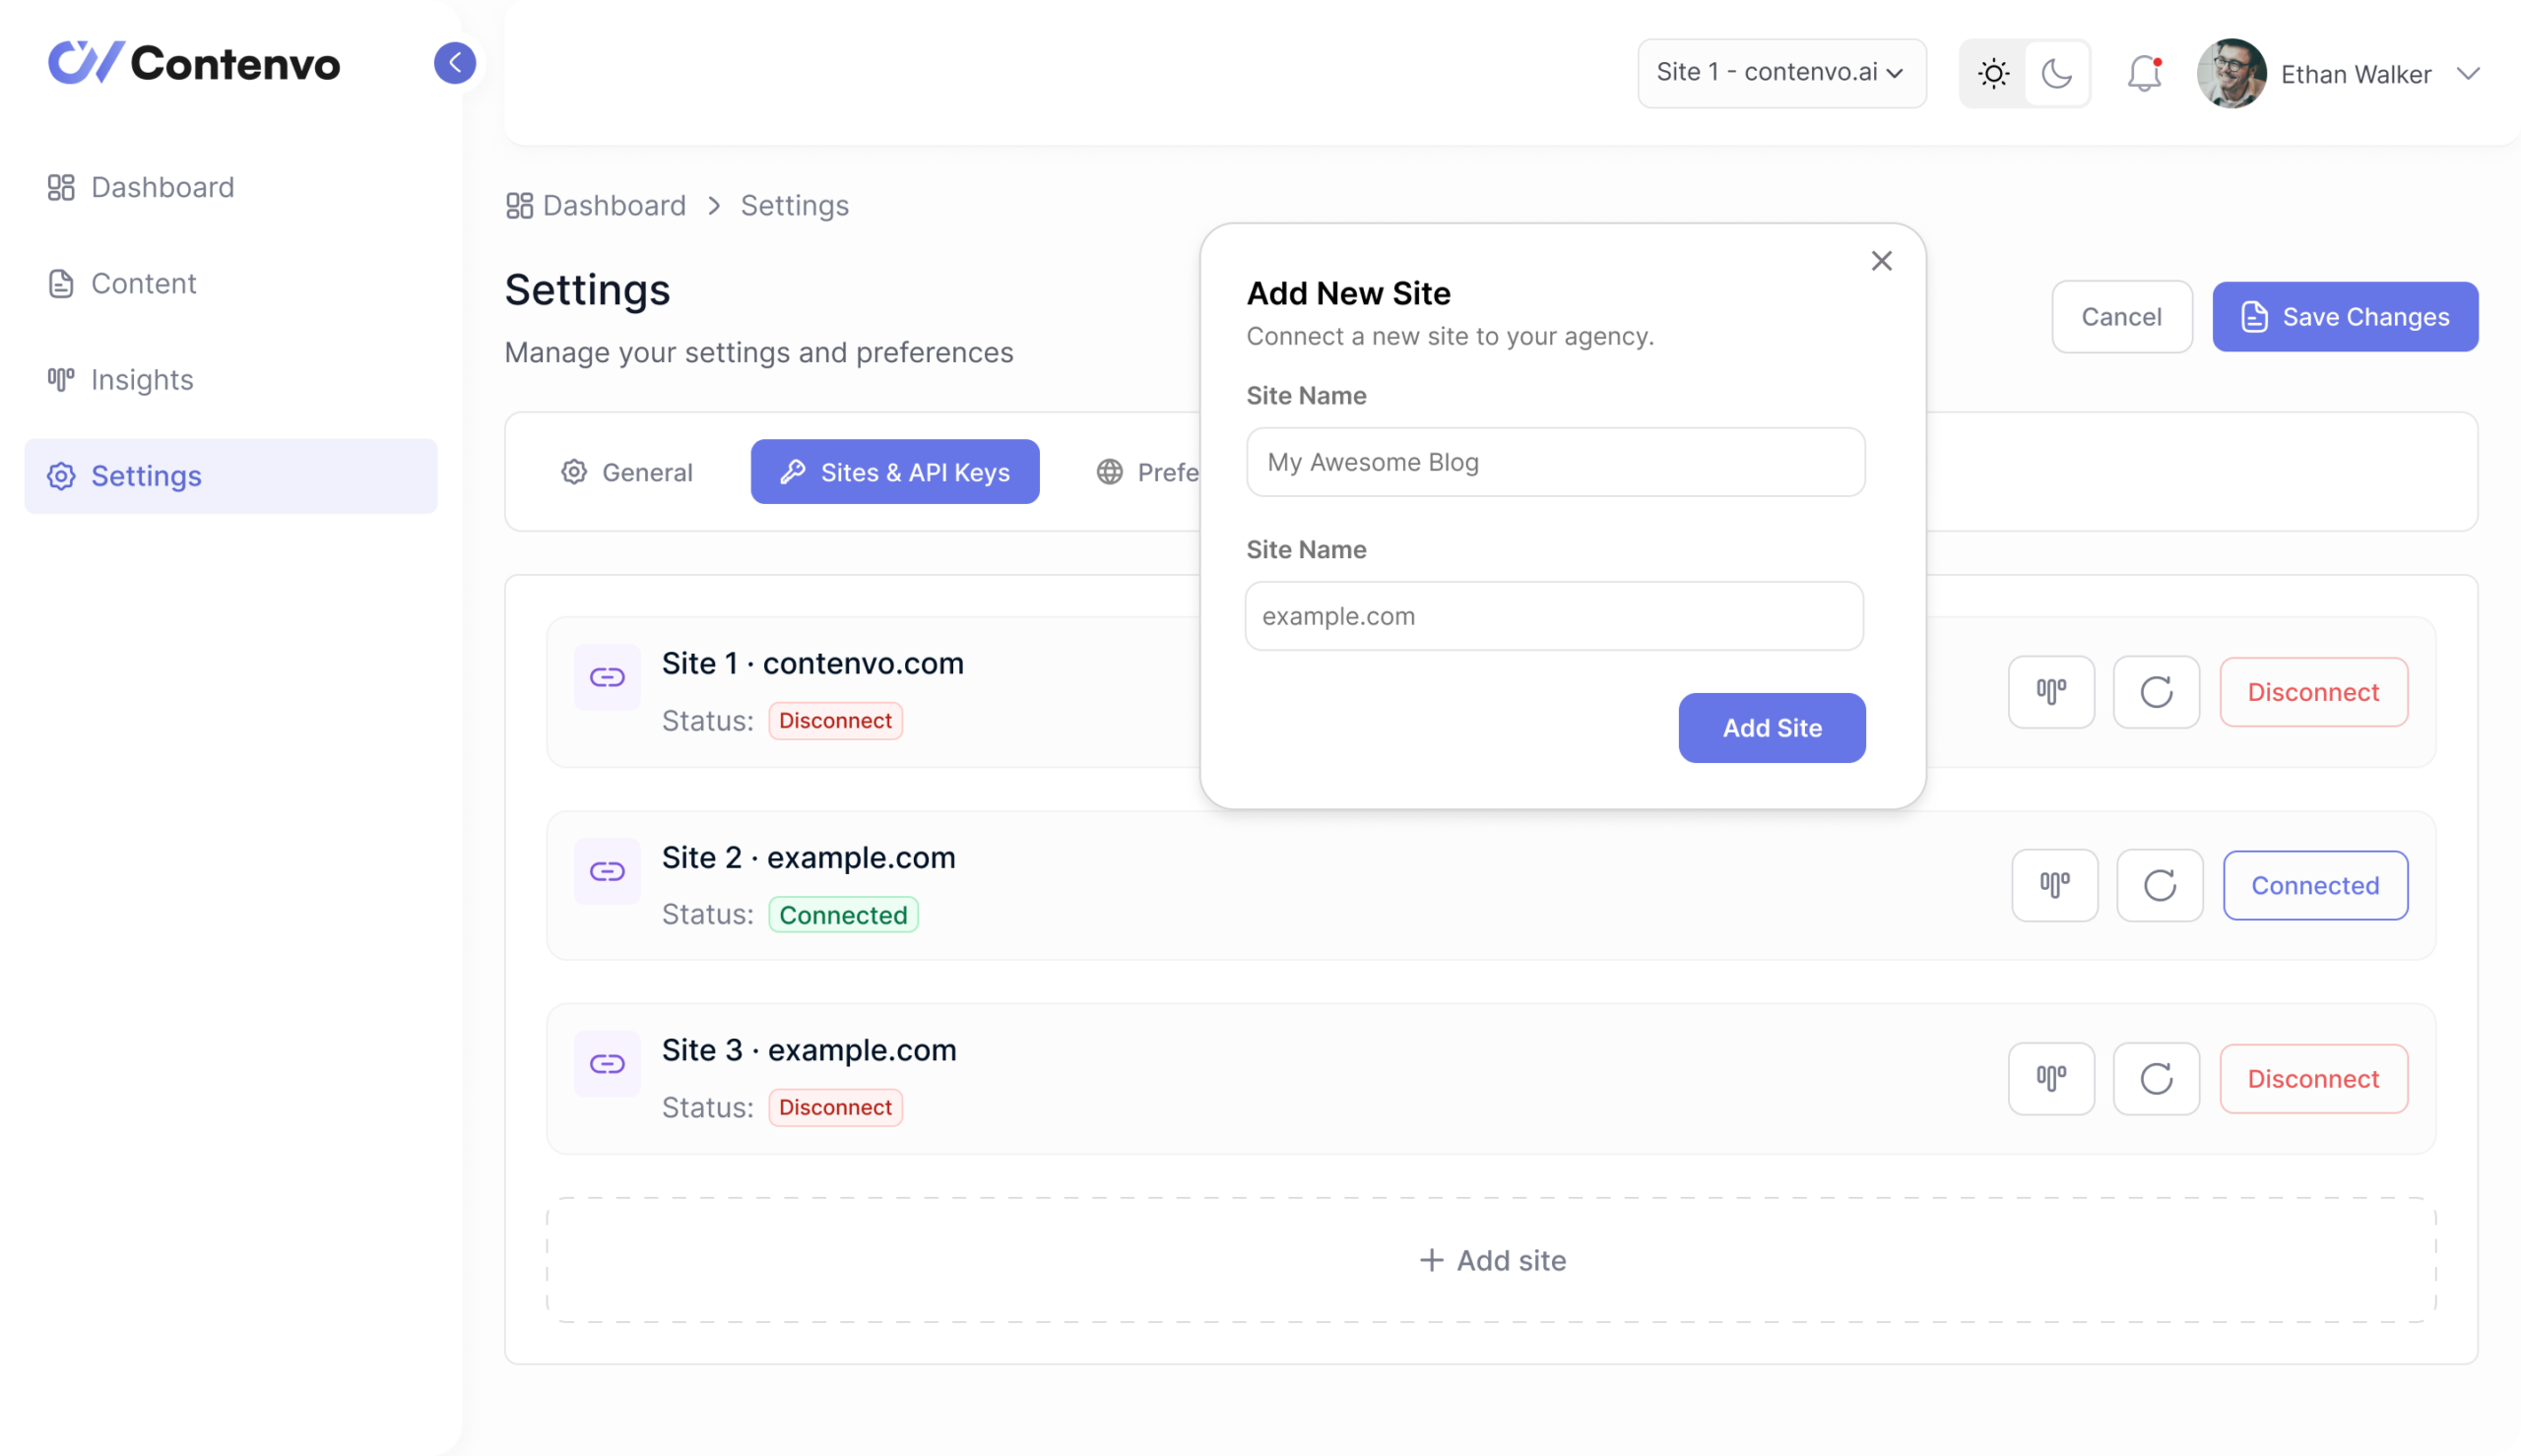
Task: Click the Add Site button
Action: click(x=1771, y=728)
